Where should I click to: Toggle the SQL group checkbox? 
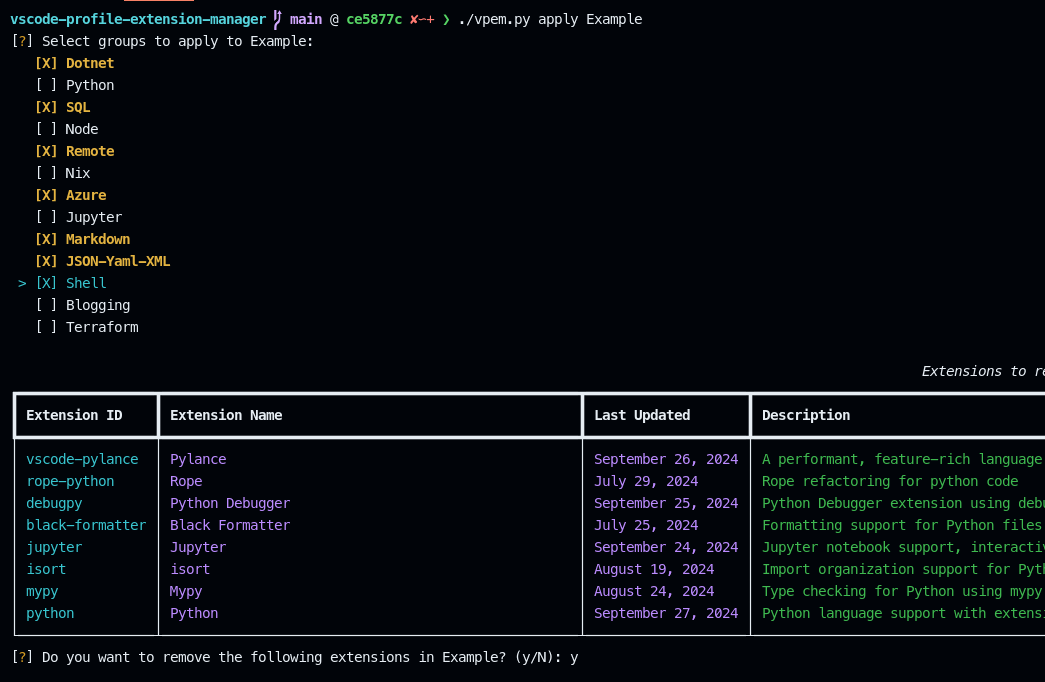pyautogui.click(x=46, y=107)
